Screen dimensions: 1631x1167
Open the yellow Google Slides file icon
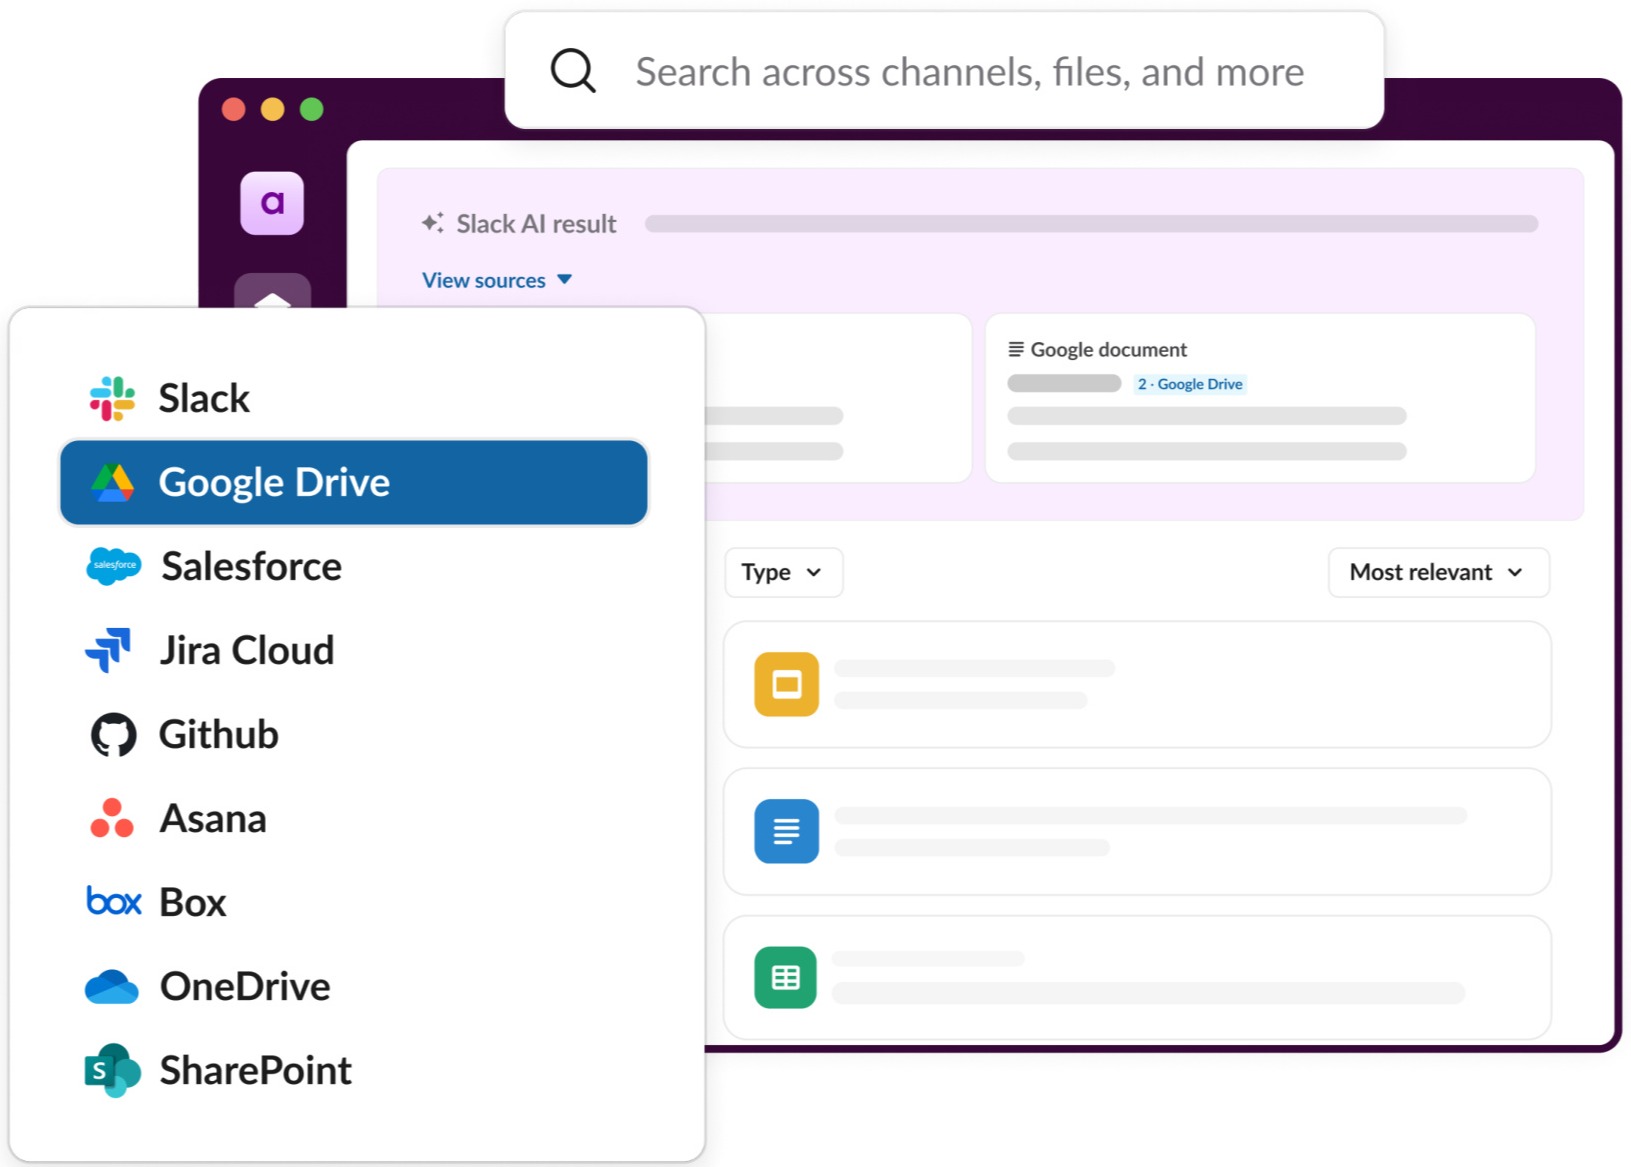coord(786,685)
